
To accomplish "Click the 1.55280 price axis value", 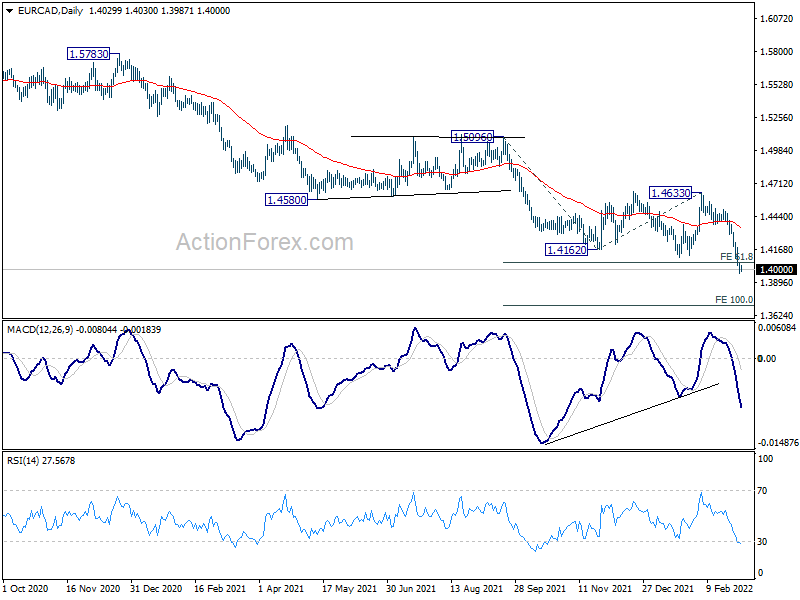I will coord(777,85).
